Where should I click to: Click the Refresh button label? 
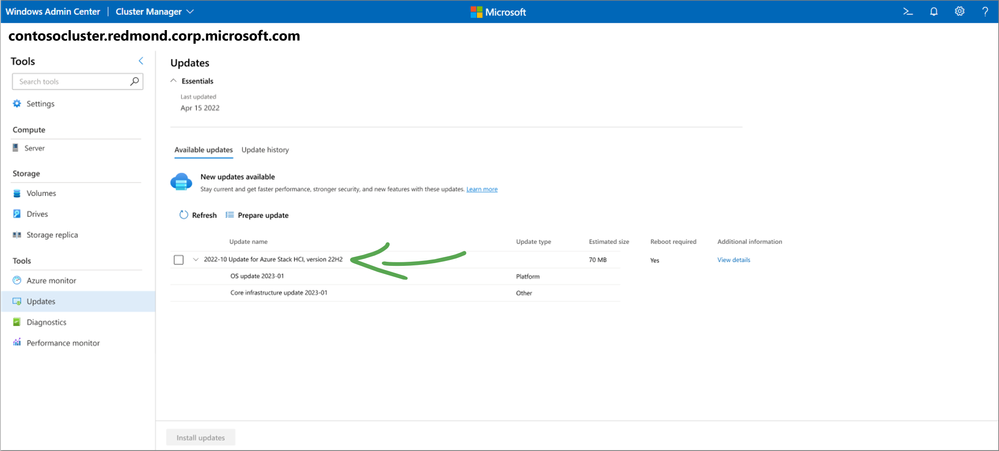[x=205, y=215]
